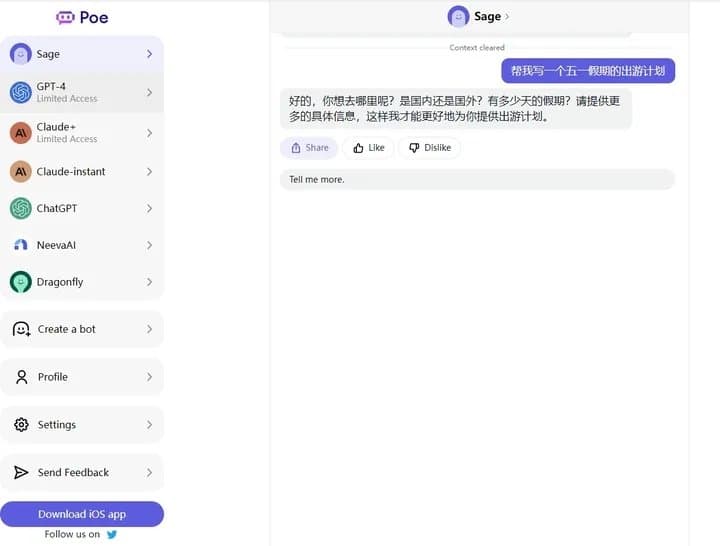
Task: Click the Profile person icon
Action: (x=21, y=377)
